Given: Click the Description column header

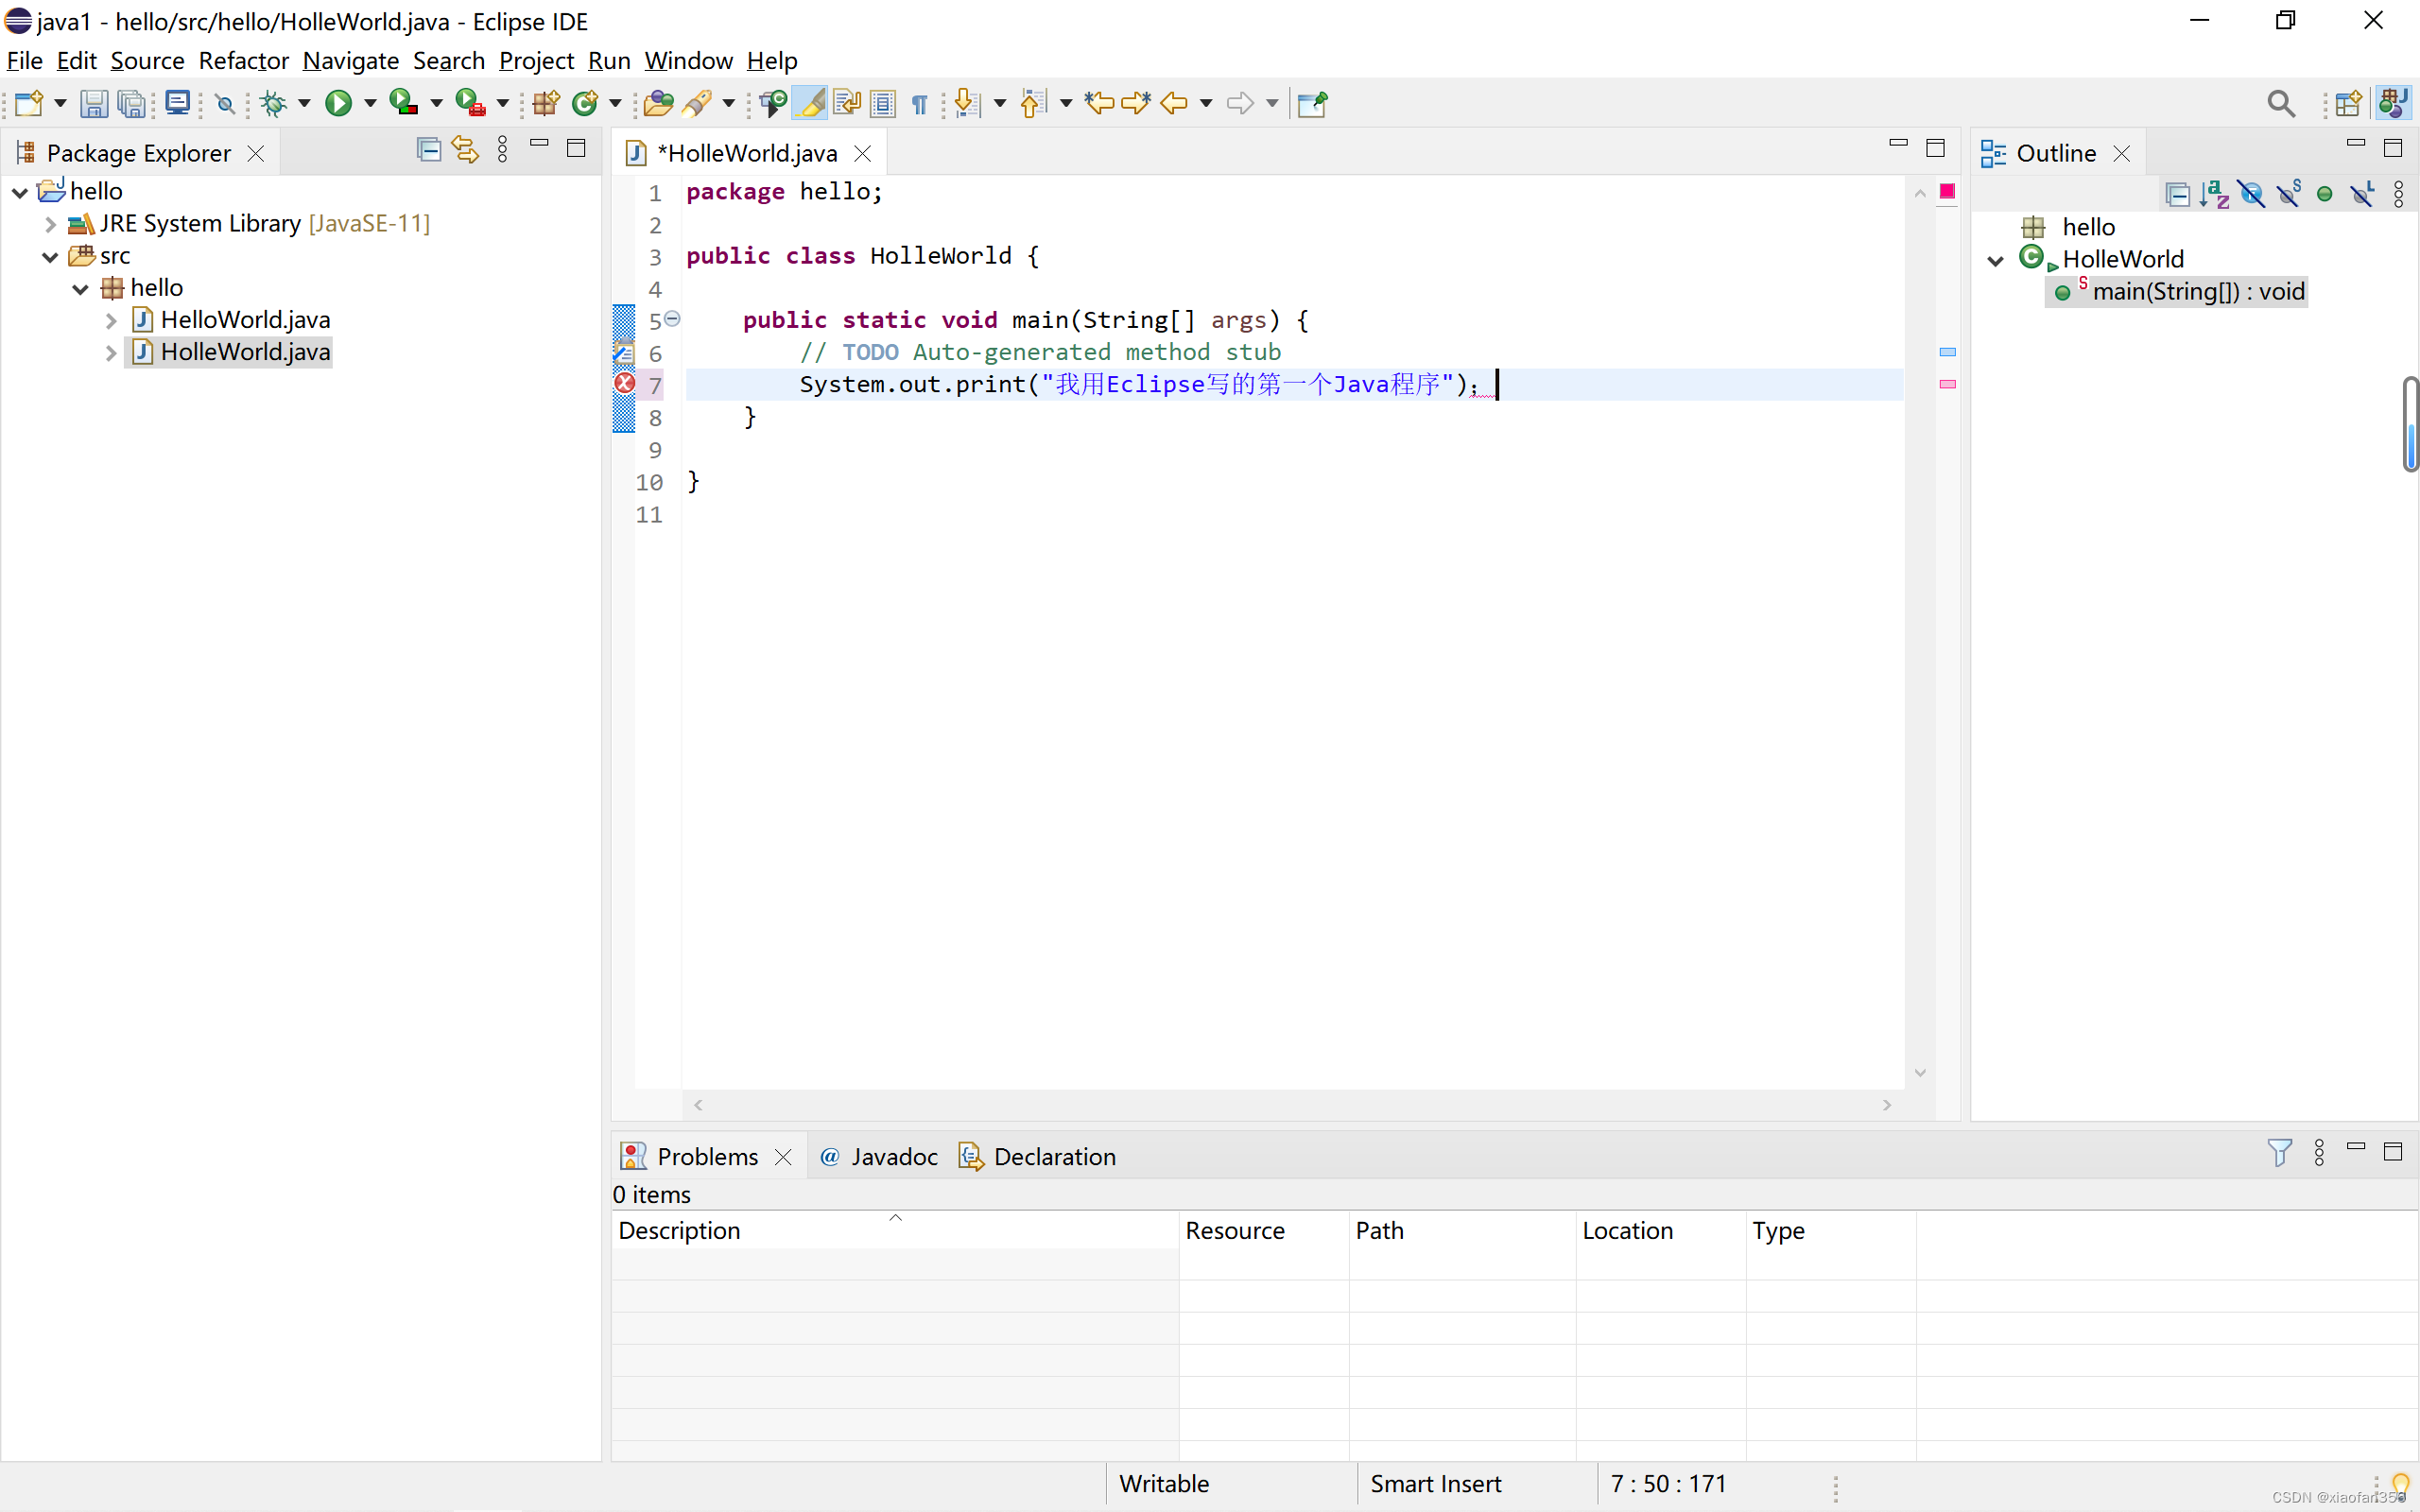Looking at the screenshot, I should pyautogui.click(x=680, y=1230).
